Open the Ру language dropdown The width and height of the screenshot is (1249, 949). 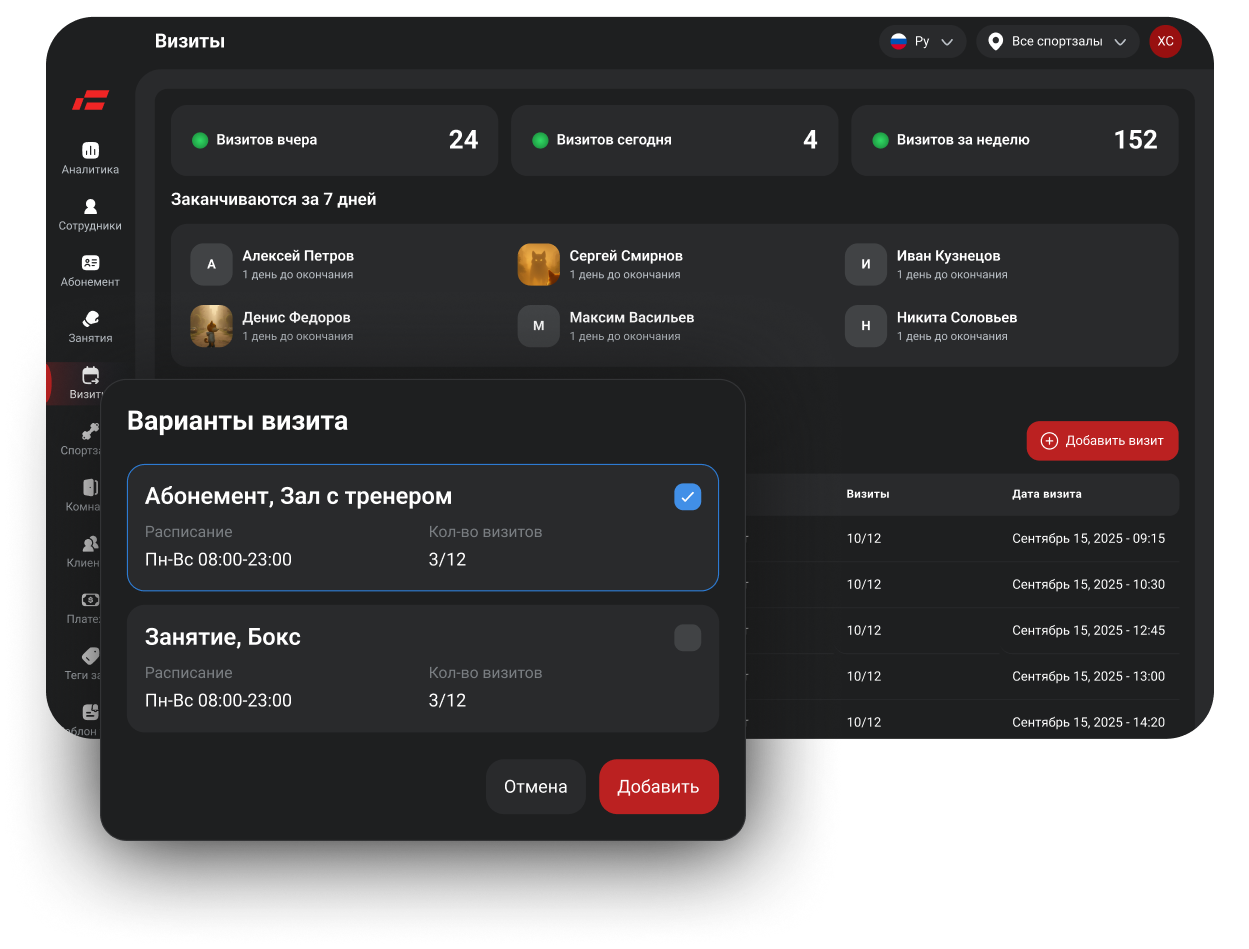tap(922, 41)
